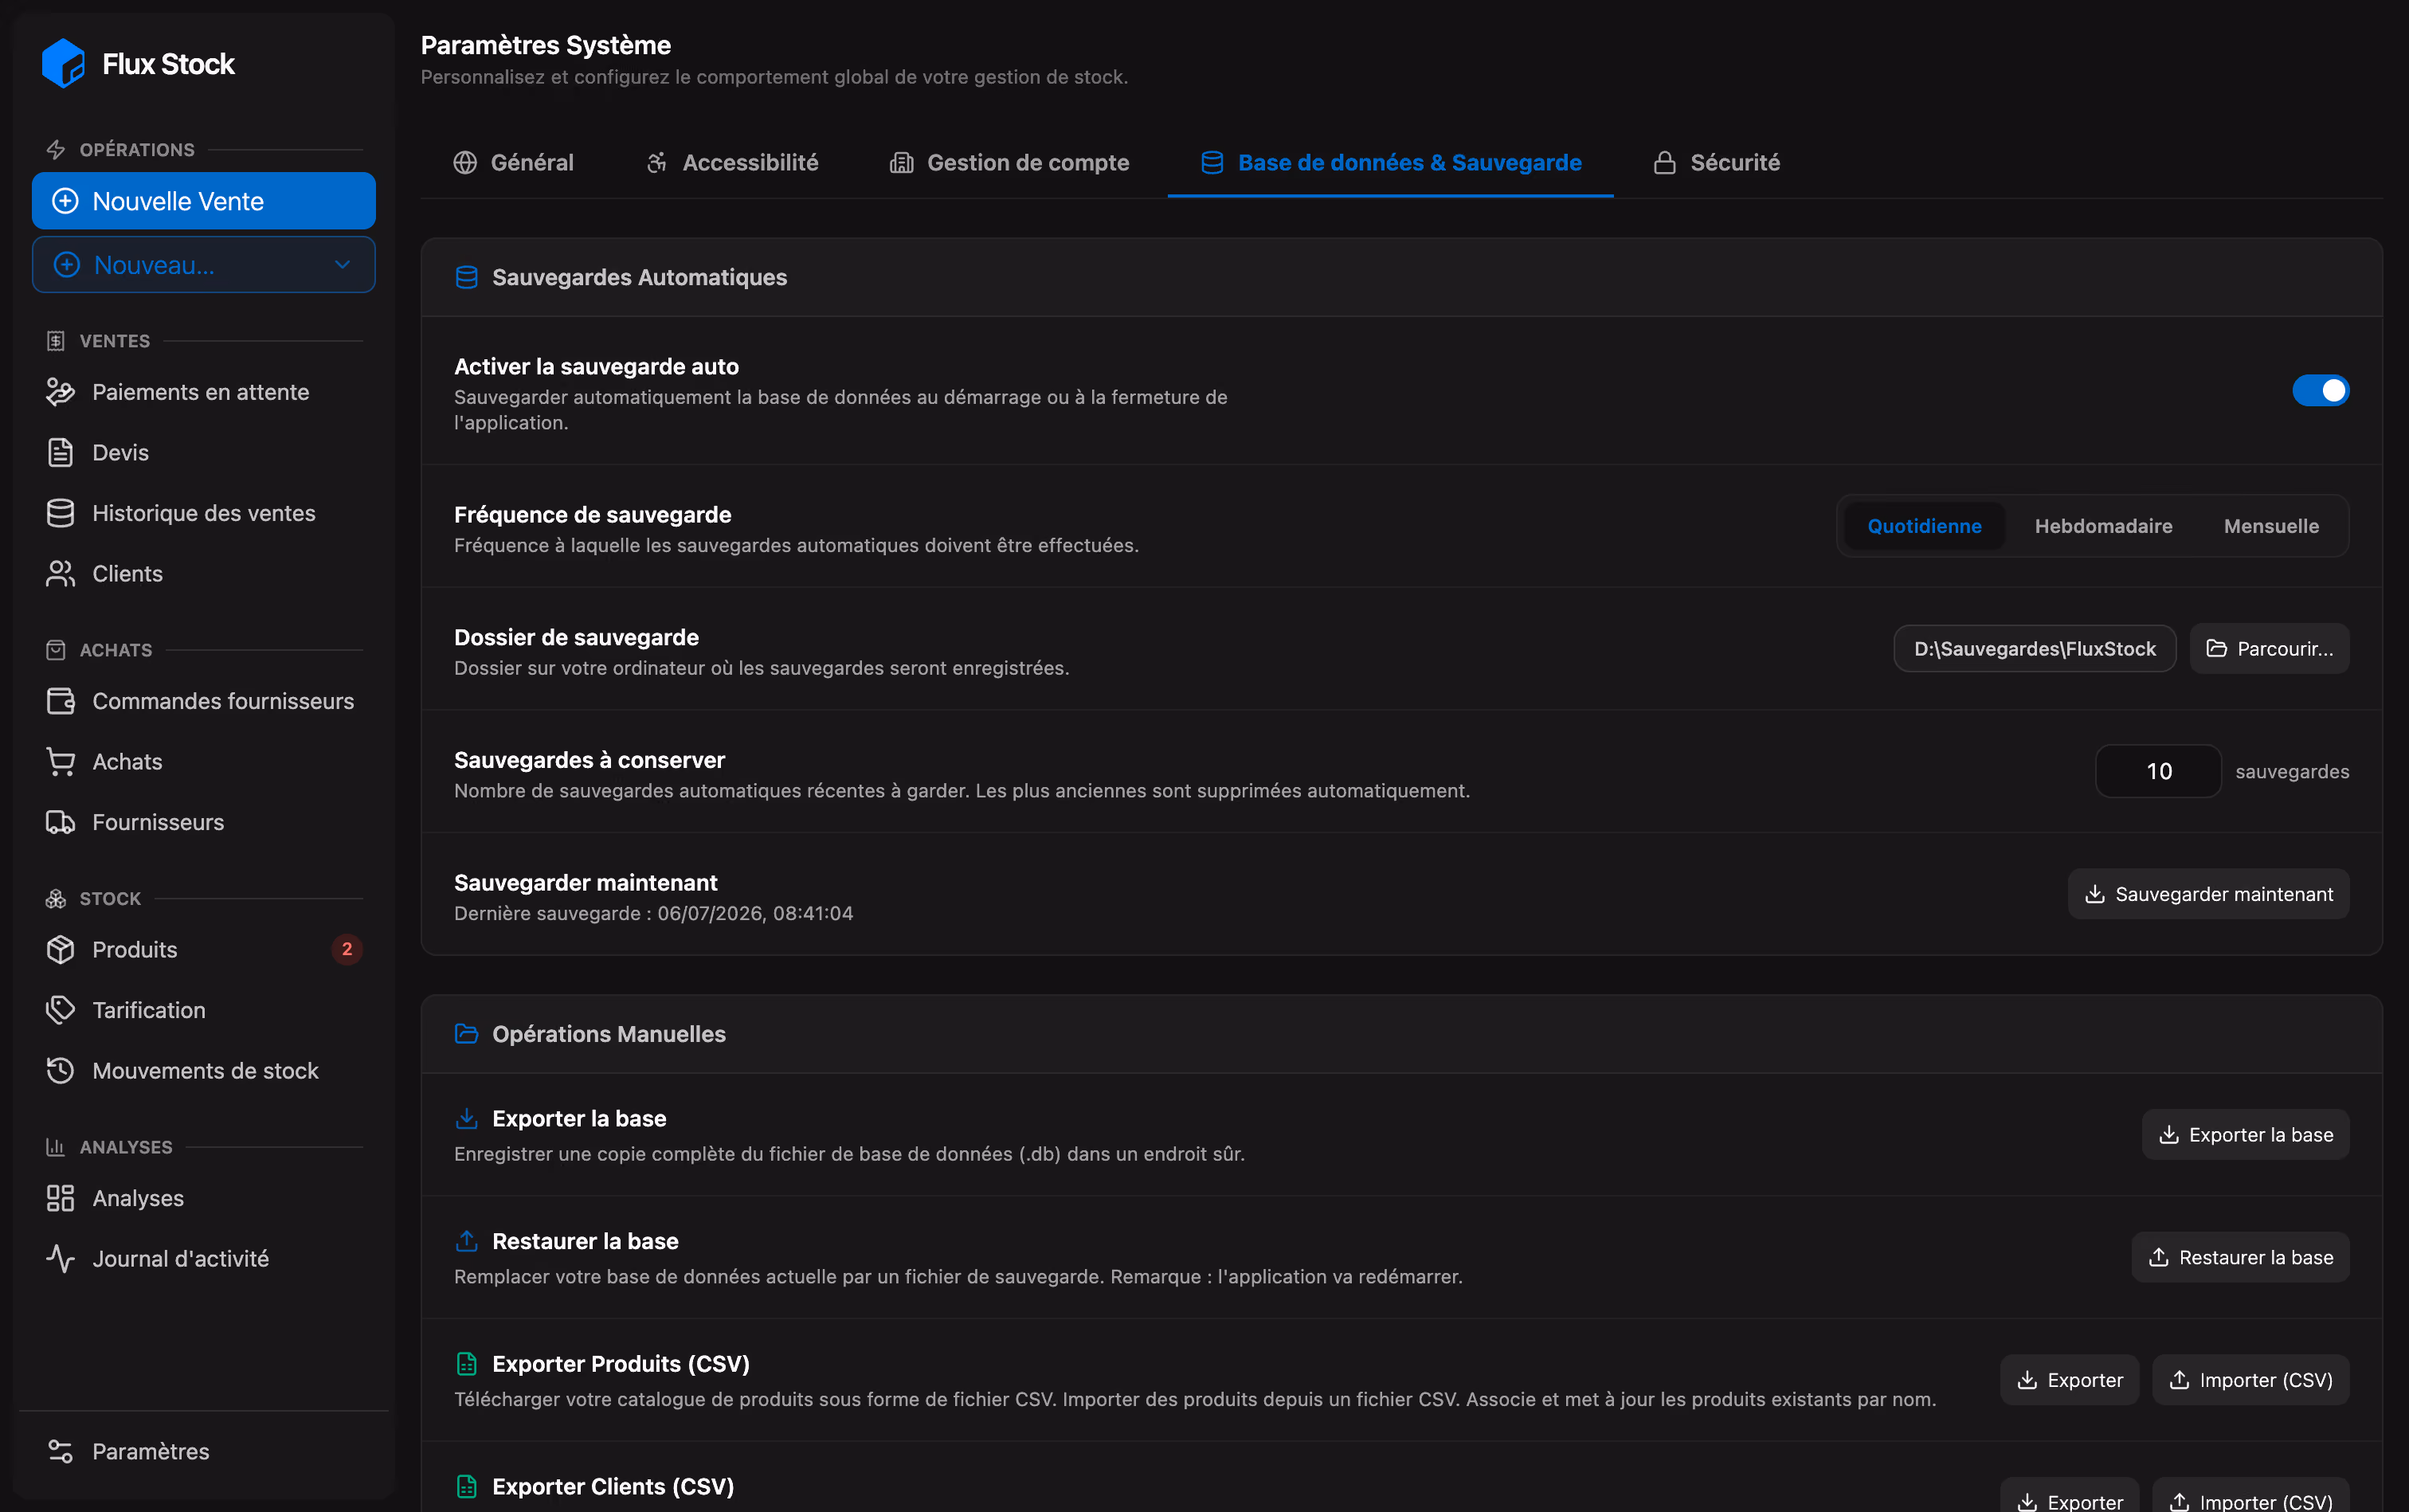Click the Tarification tag icon
Screen dimensions: 2409x1512
point(60,1010)
